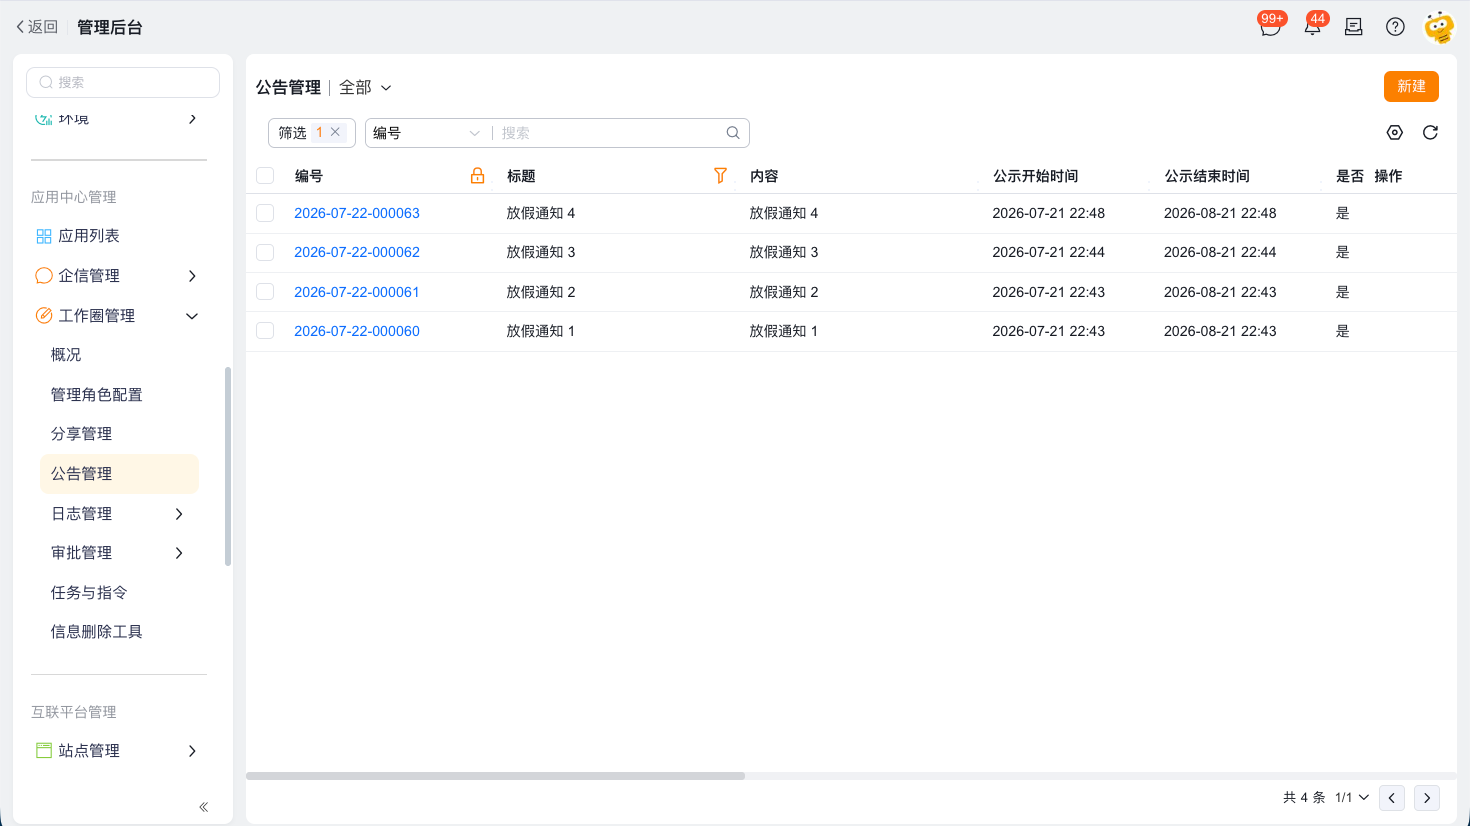Image resolution: width=1470 pixels, height=826 pixels.
Task: Click the filter funnel icon in 标题 header
Action: point(720,176)
